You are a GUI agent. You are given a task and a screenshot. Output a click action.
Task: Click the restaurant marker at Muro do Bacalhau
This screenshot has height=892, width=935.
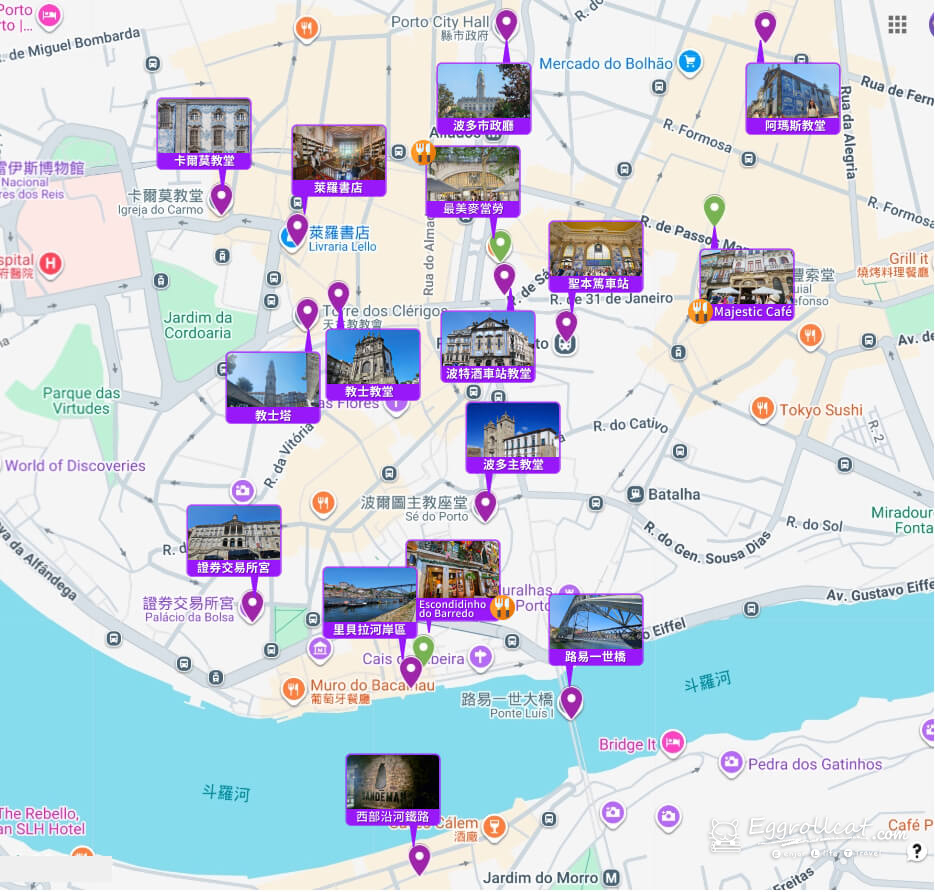click(x=292, y=688)
